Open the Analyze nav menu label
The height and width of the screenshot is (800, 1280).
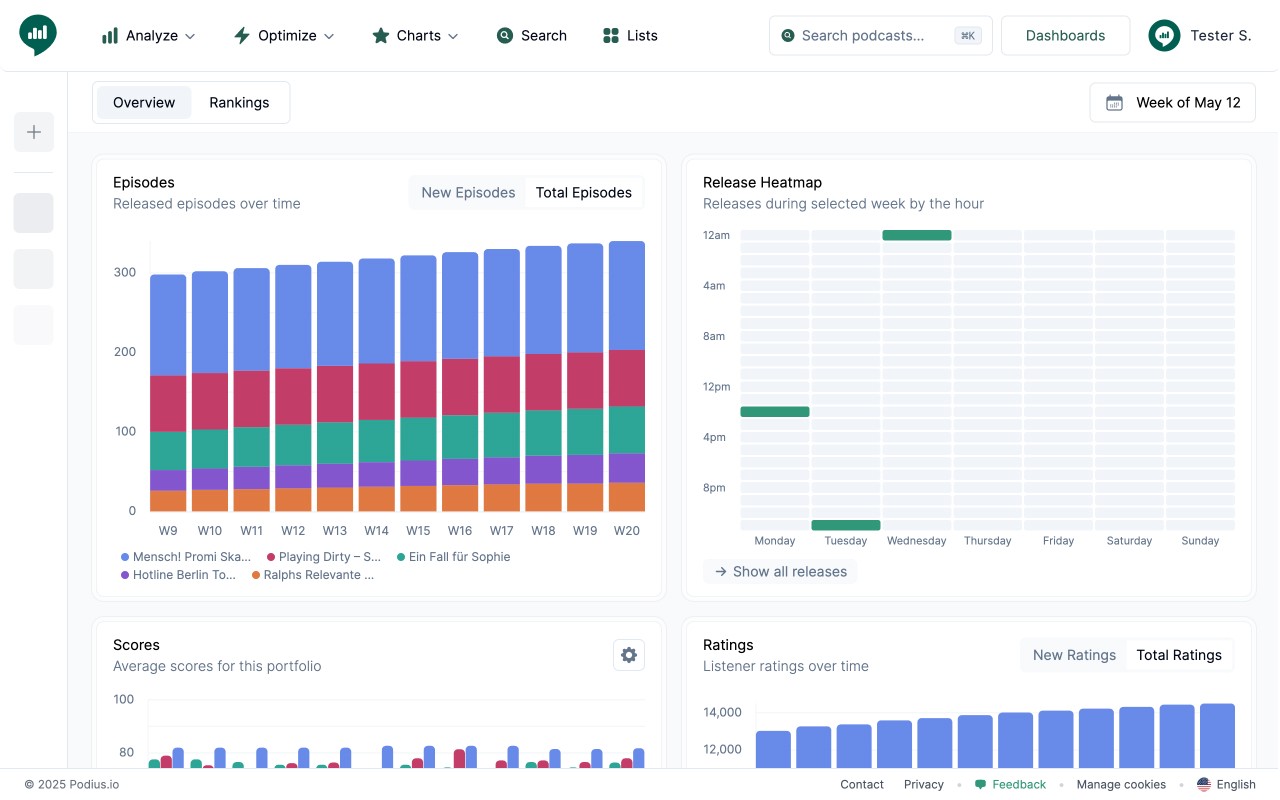152,36
